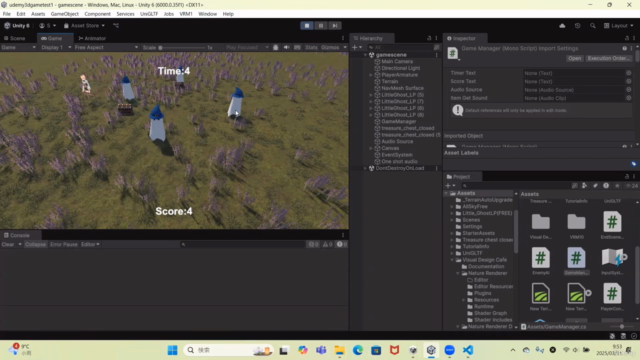Open the gamescene options kebab menu
The width and height of the screenshot is (640, 360).
436,55
